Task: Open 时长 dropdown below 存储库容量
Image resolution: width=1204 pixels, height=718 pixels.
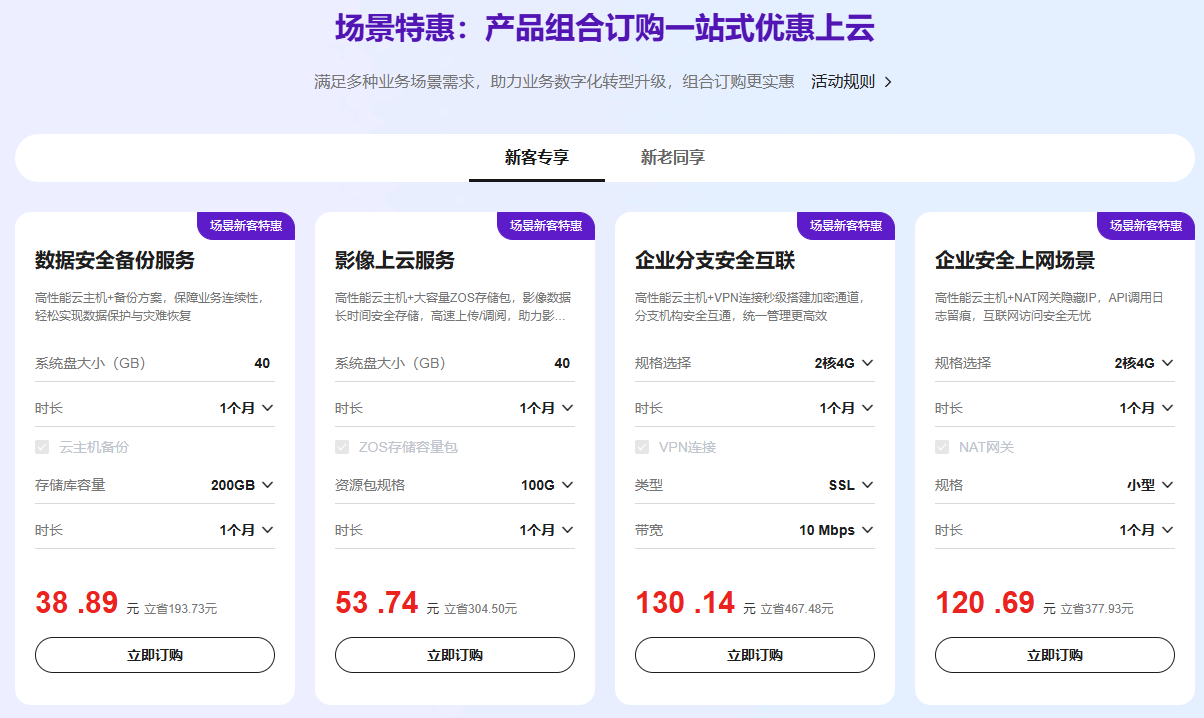Action: pyautogui.click(x=155, y=530)
